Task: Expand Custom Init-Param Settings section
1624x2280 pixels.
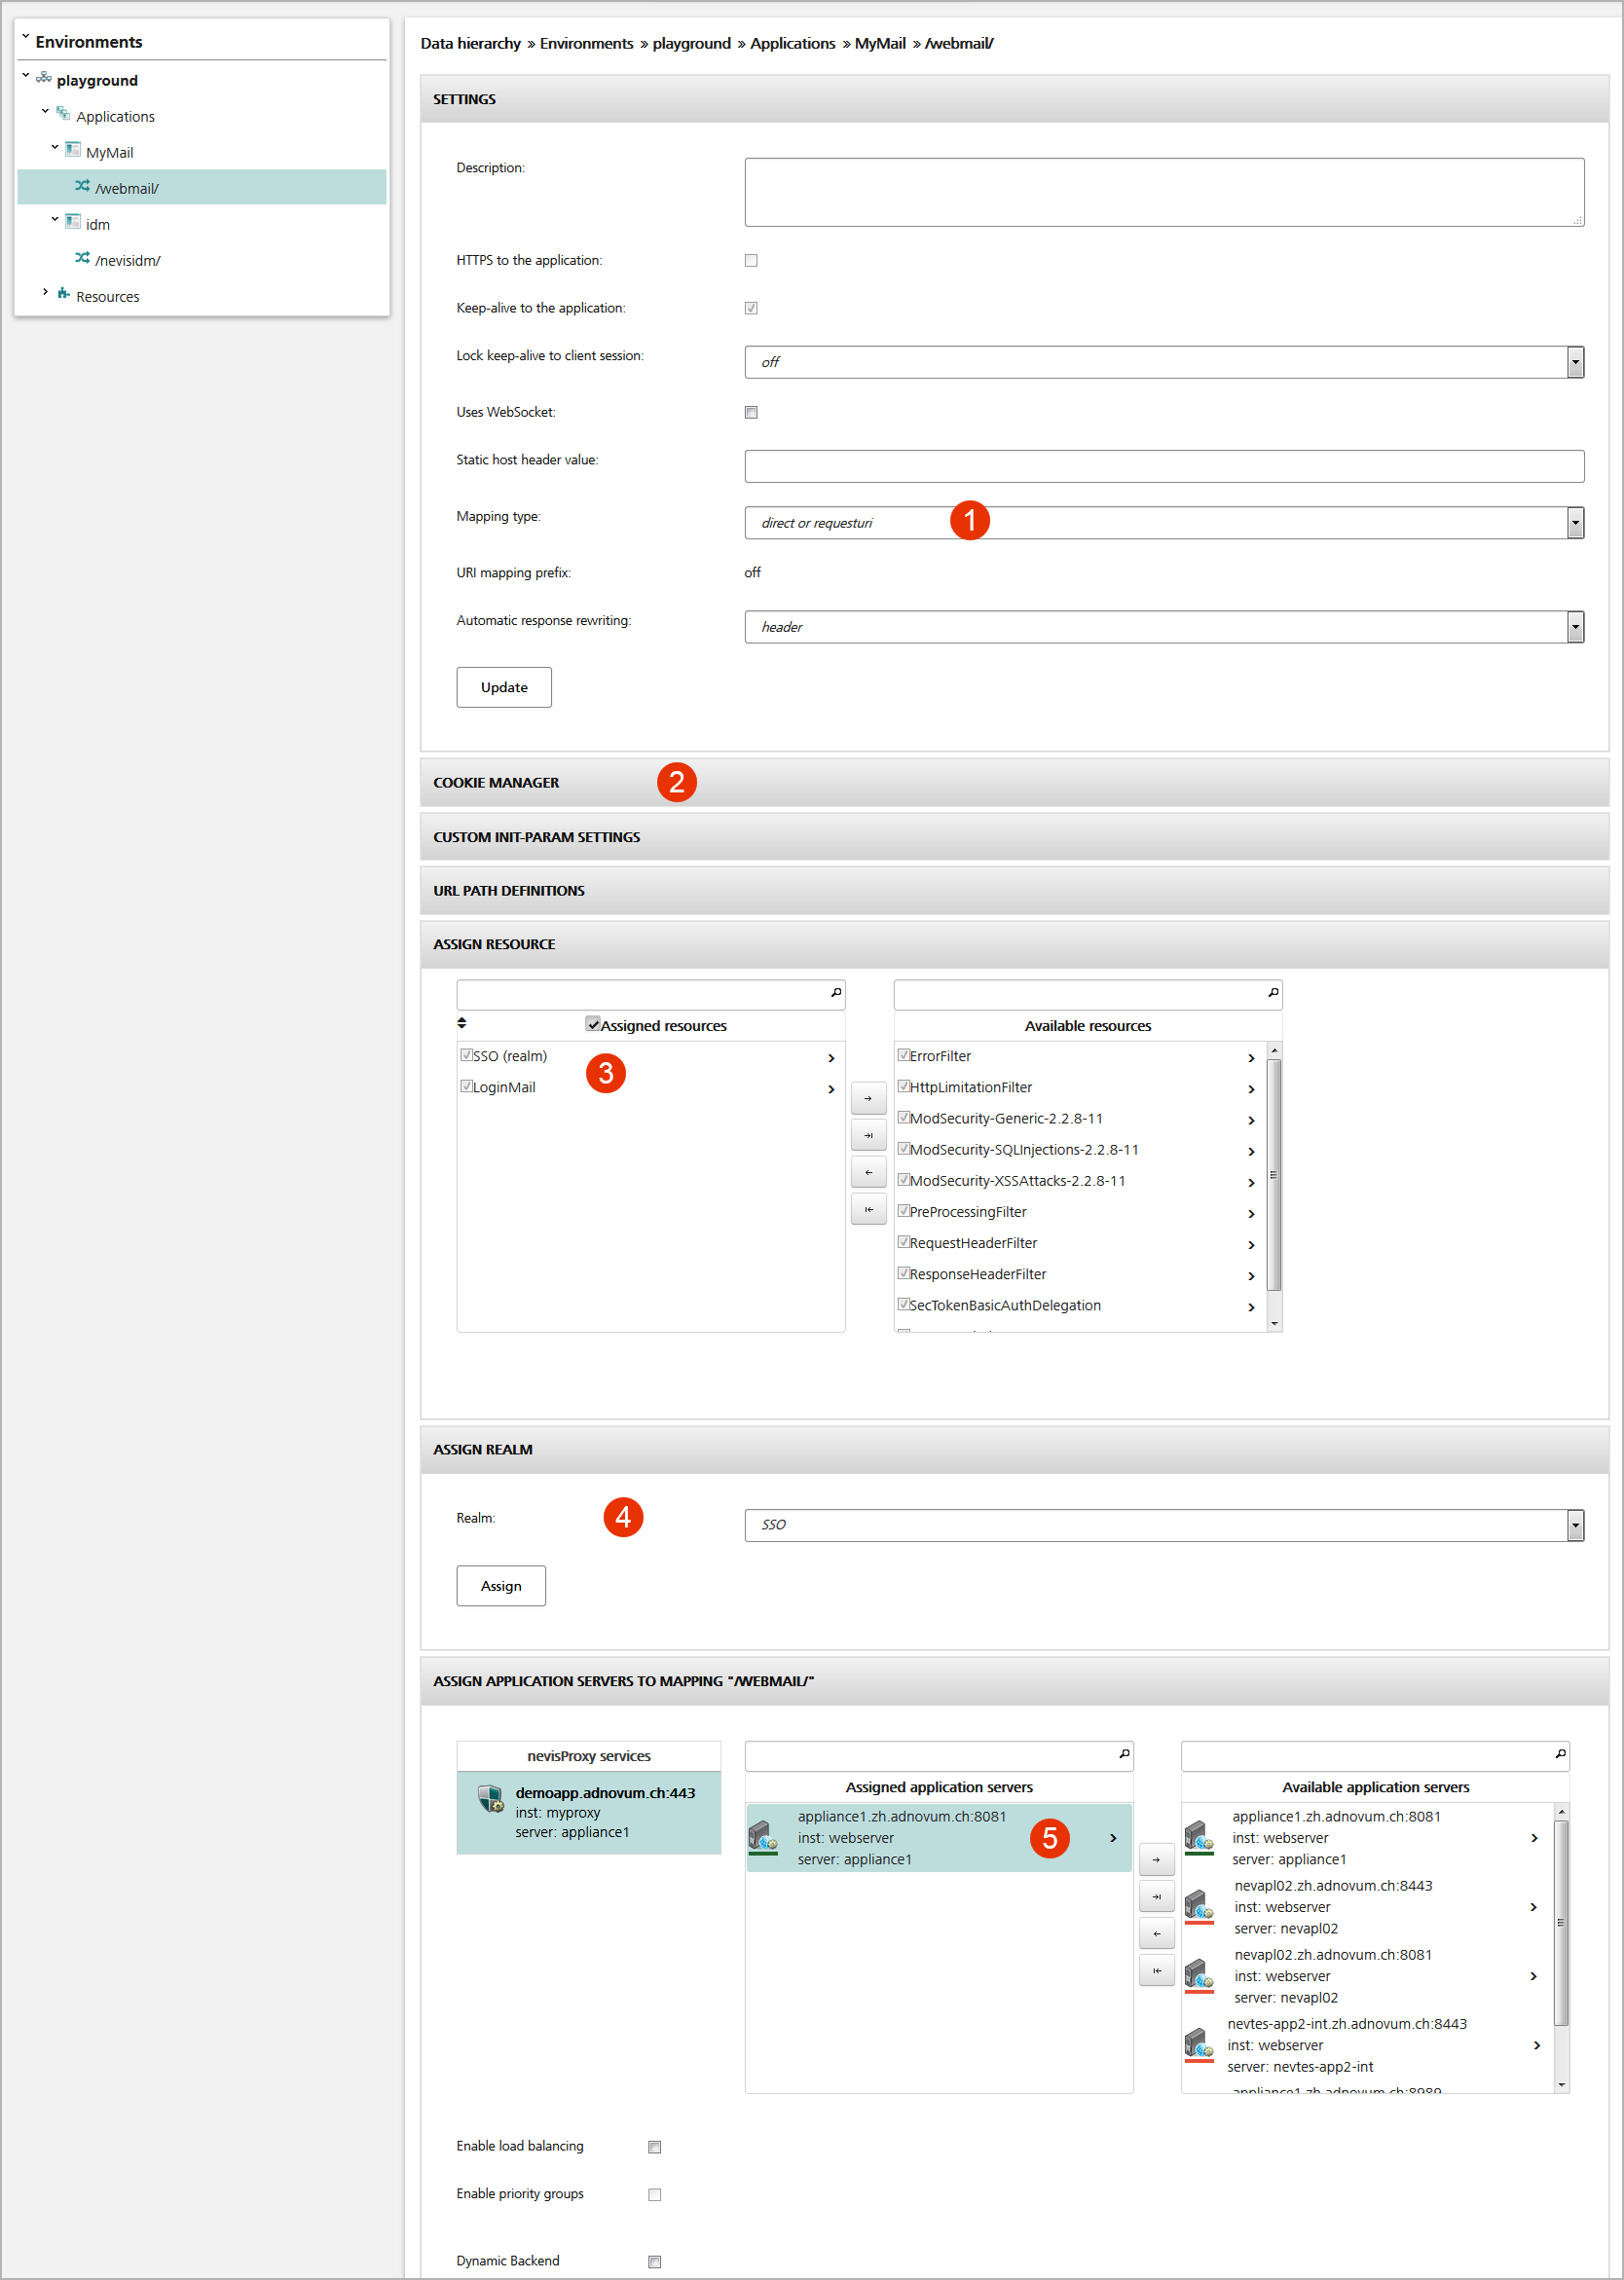Action: coord(1014,837)
